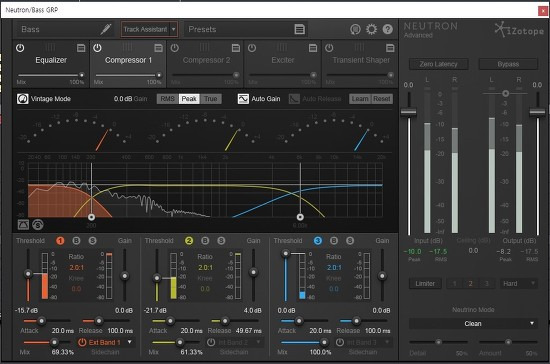Viewport: 550px width, 364px height.
Task: Click the 6.00k crossover handle
Action: tap(300, 217)
